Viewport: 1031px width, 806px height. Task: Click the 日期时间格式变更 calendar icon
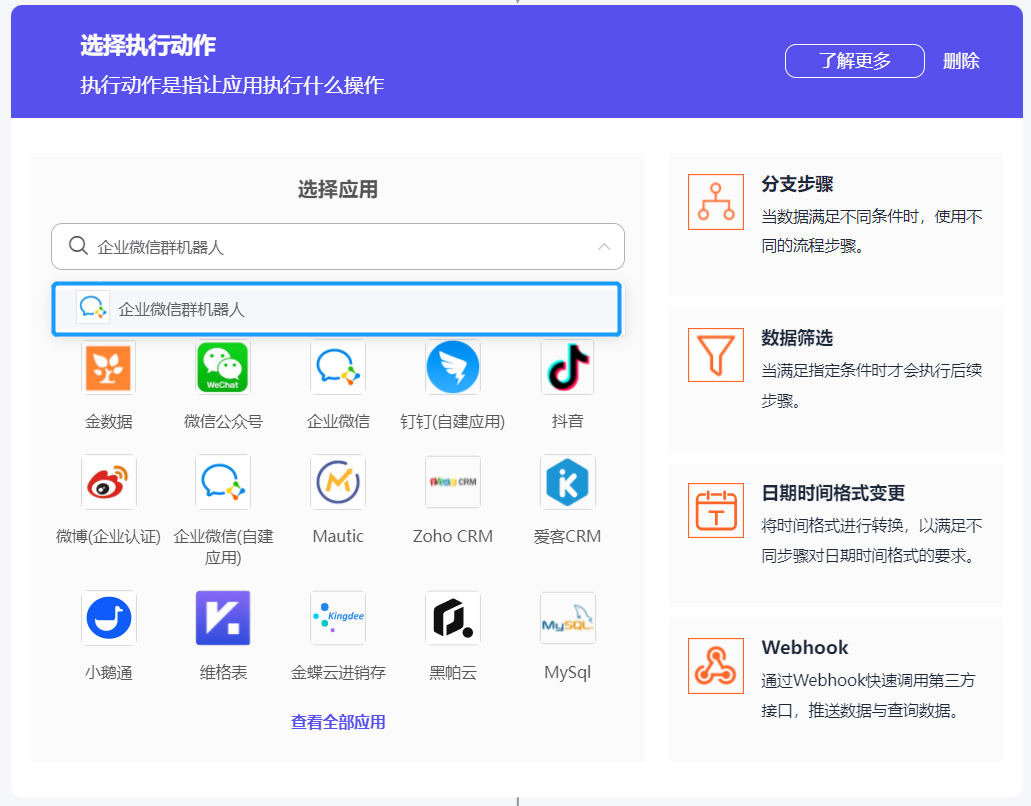click(x=715, y=510)
